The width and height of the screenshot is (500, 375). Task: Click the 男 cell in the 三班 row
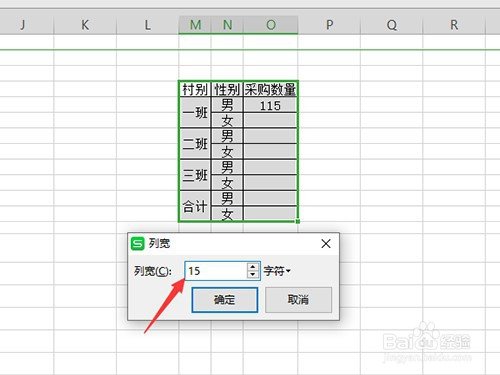[227, 167]
